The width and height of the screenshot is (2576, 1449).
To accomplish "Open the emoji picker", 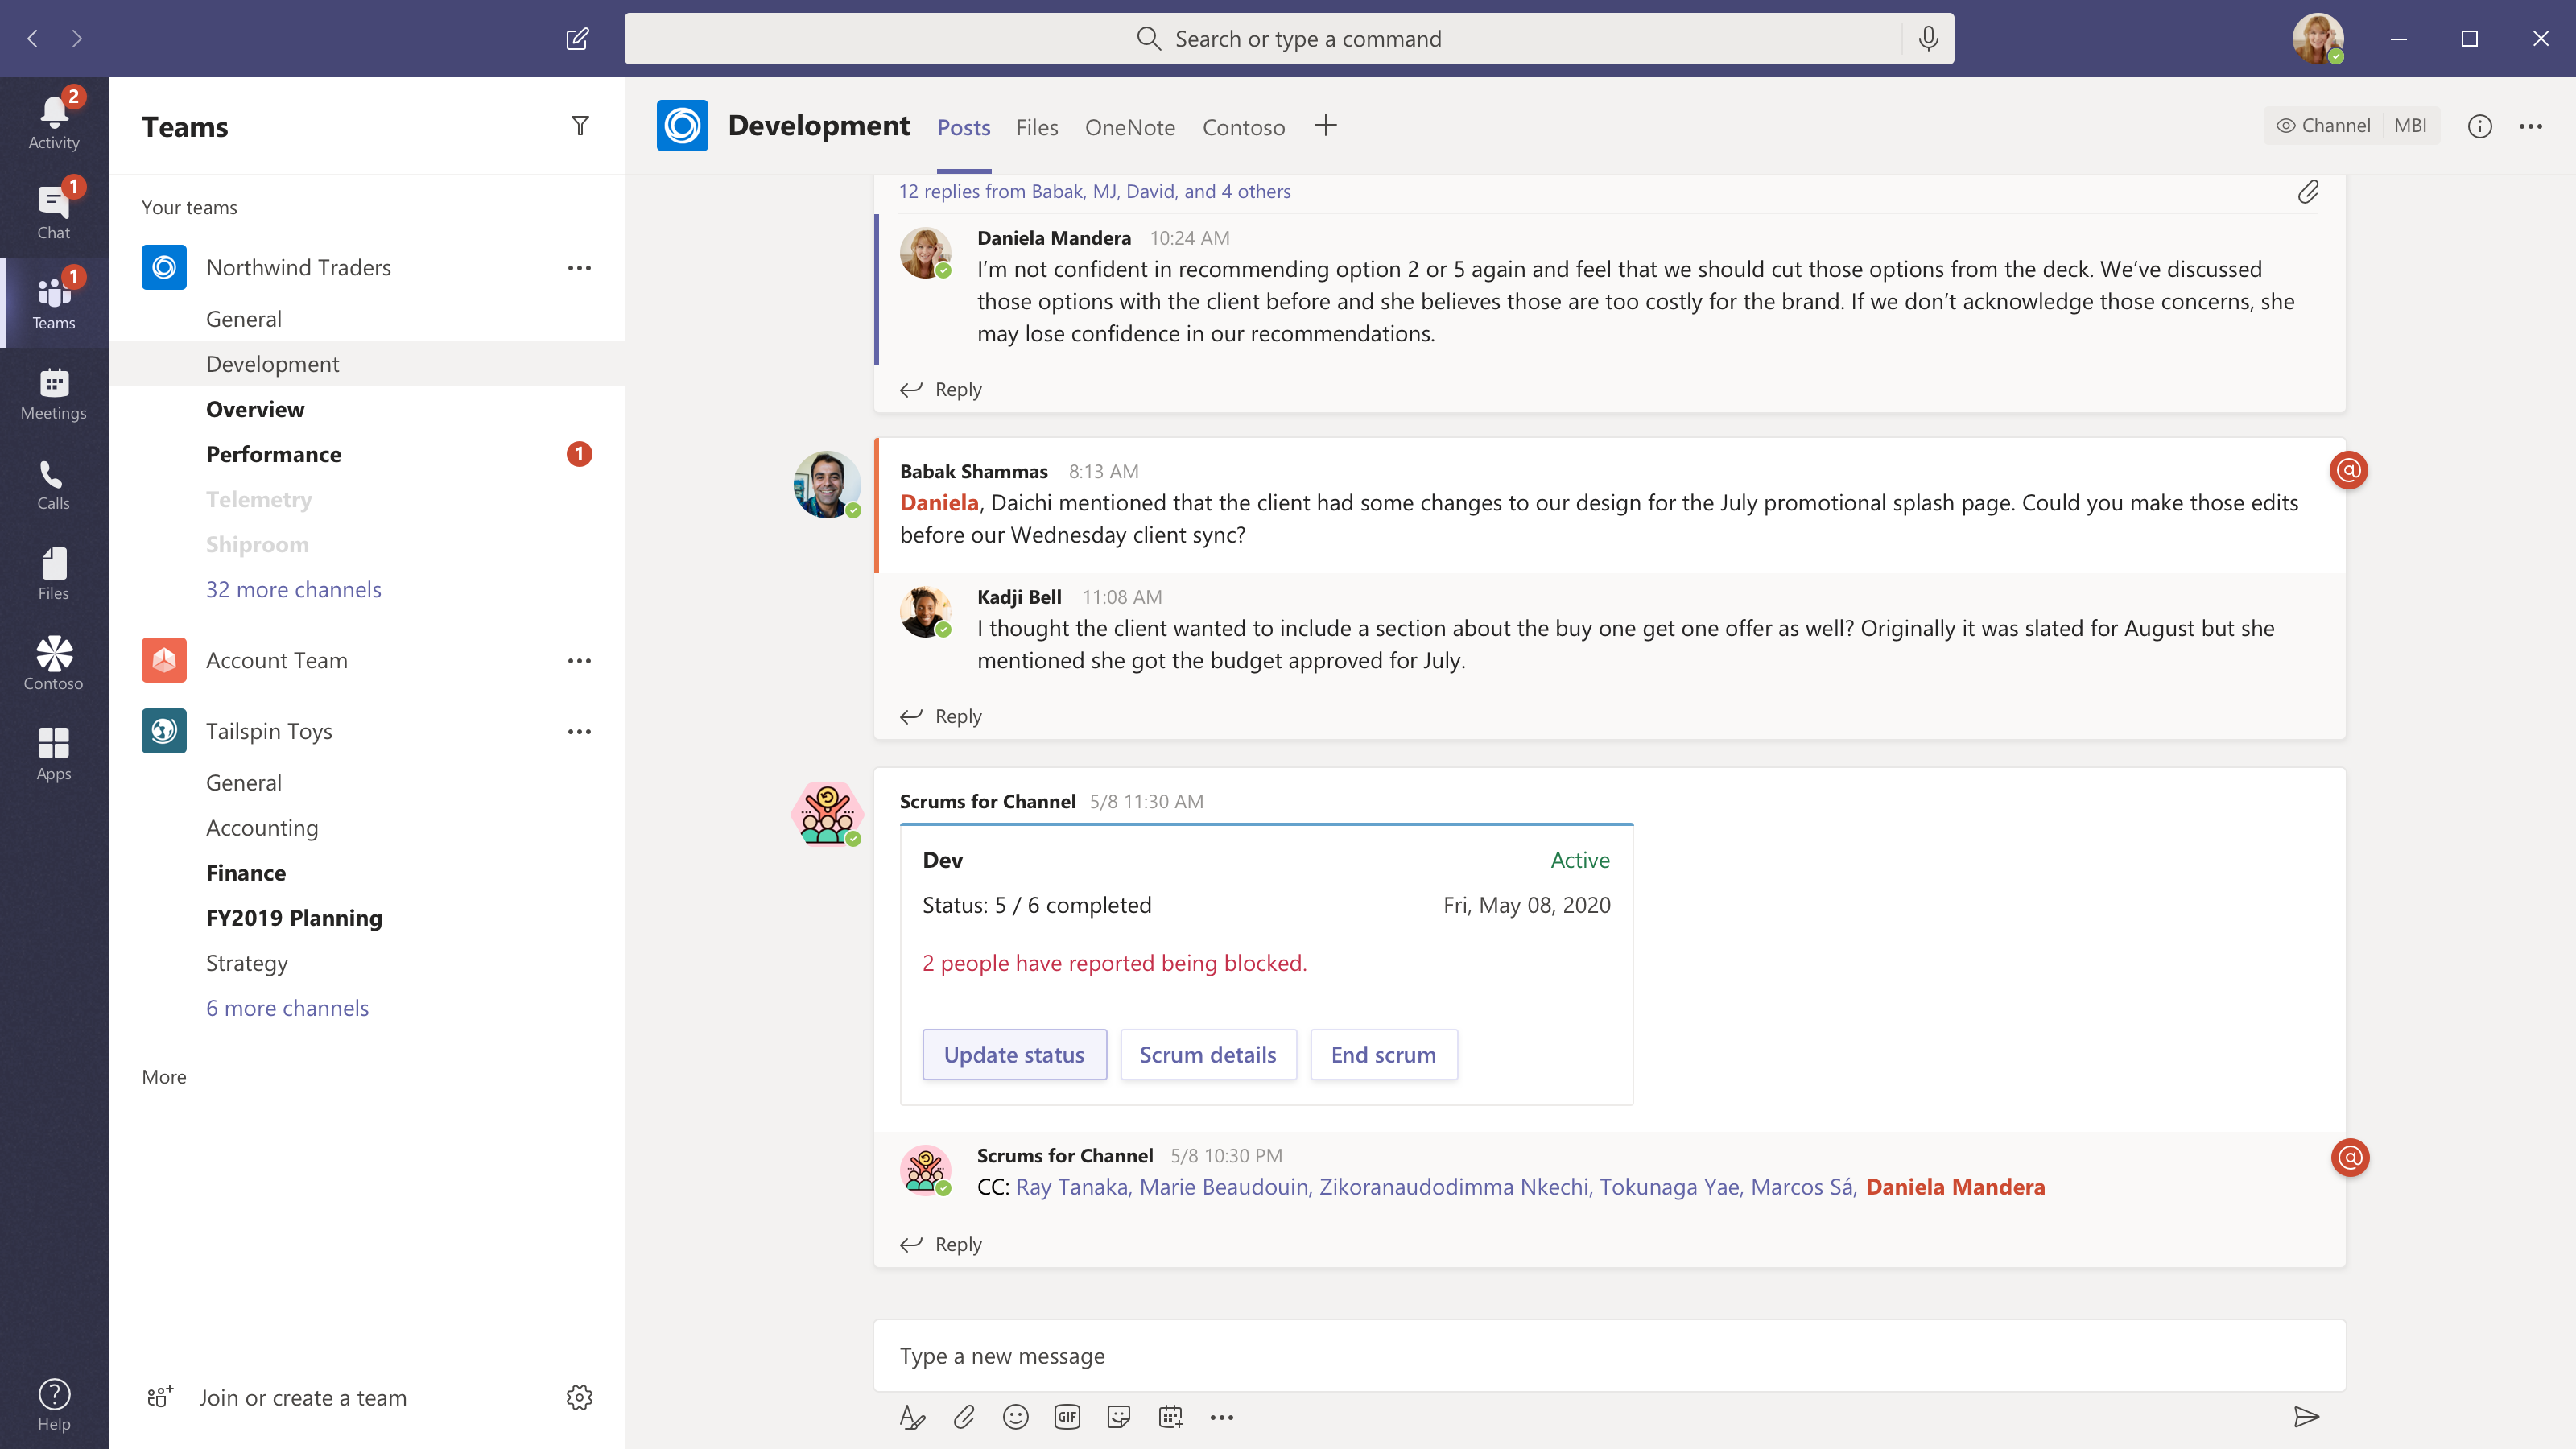I will click(x=1015, y=1417).
